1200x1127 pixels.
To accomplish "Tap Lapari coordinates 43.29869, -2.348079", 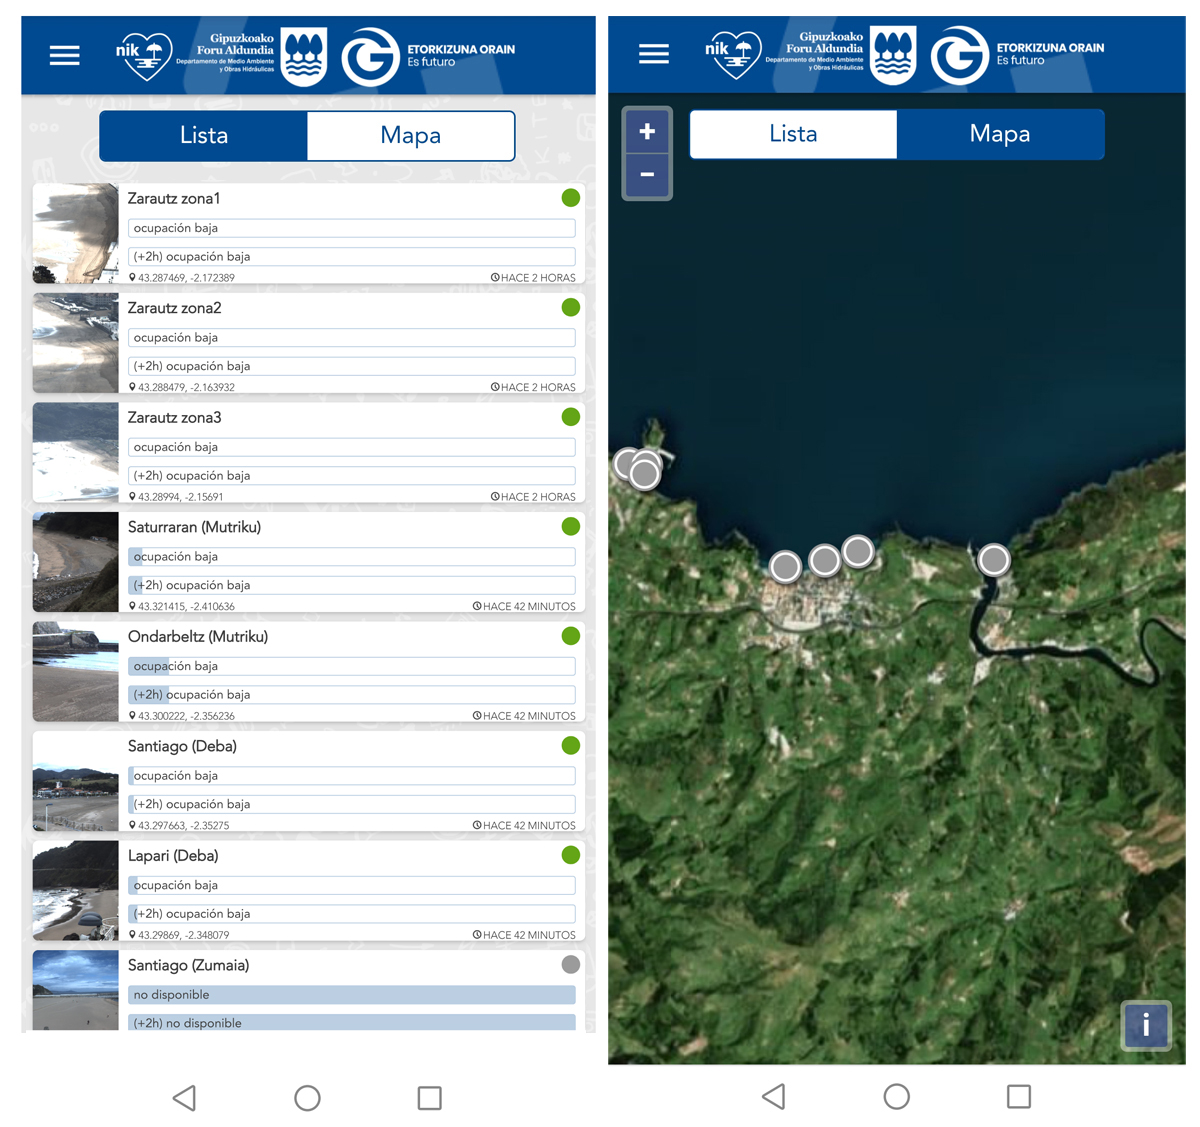I will click(x=179, y=935).
